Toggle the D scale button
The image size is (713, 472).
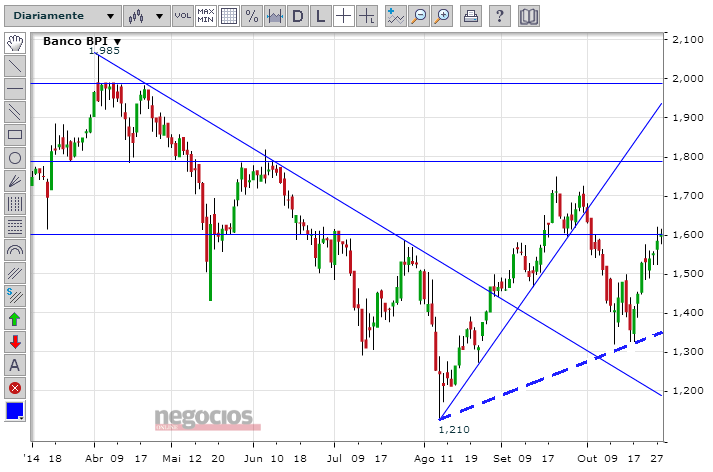298,16
